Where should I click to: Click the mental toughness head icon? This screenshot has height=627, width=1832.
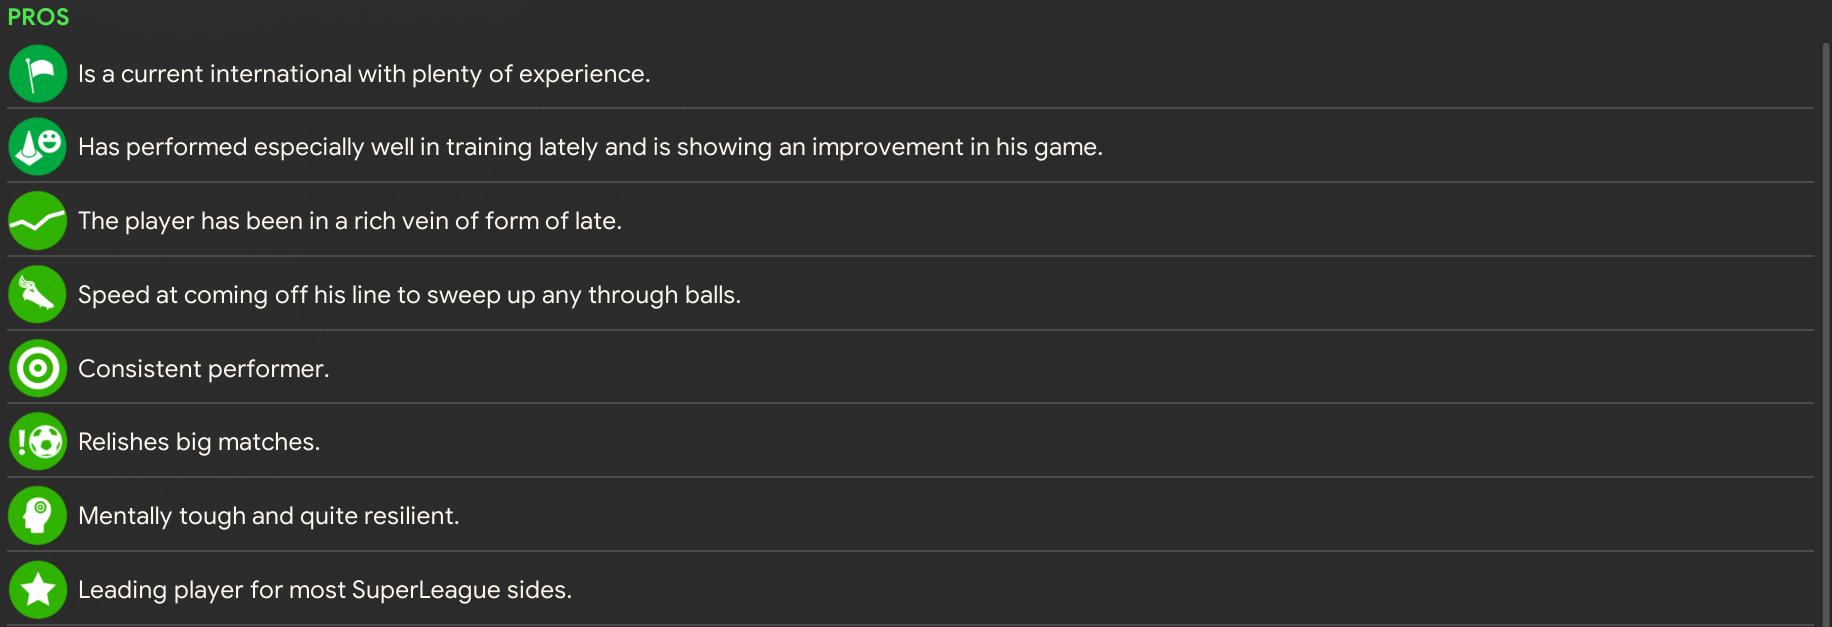tap(38, 516)
